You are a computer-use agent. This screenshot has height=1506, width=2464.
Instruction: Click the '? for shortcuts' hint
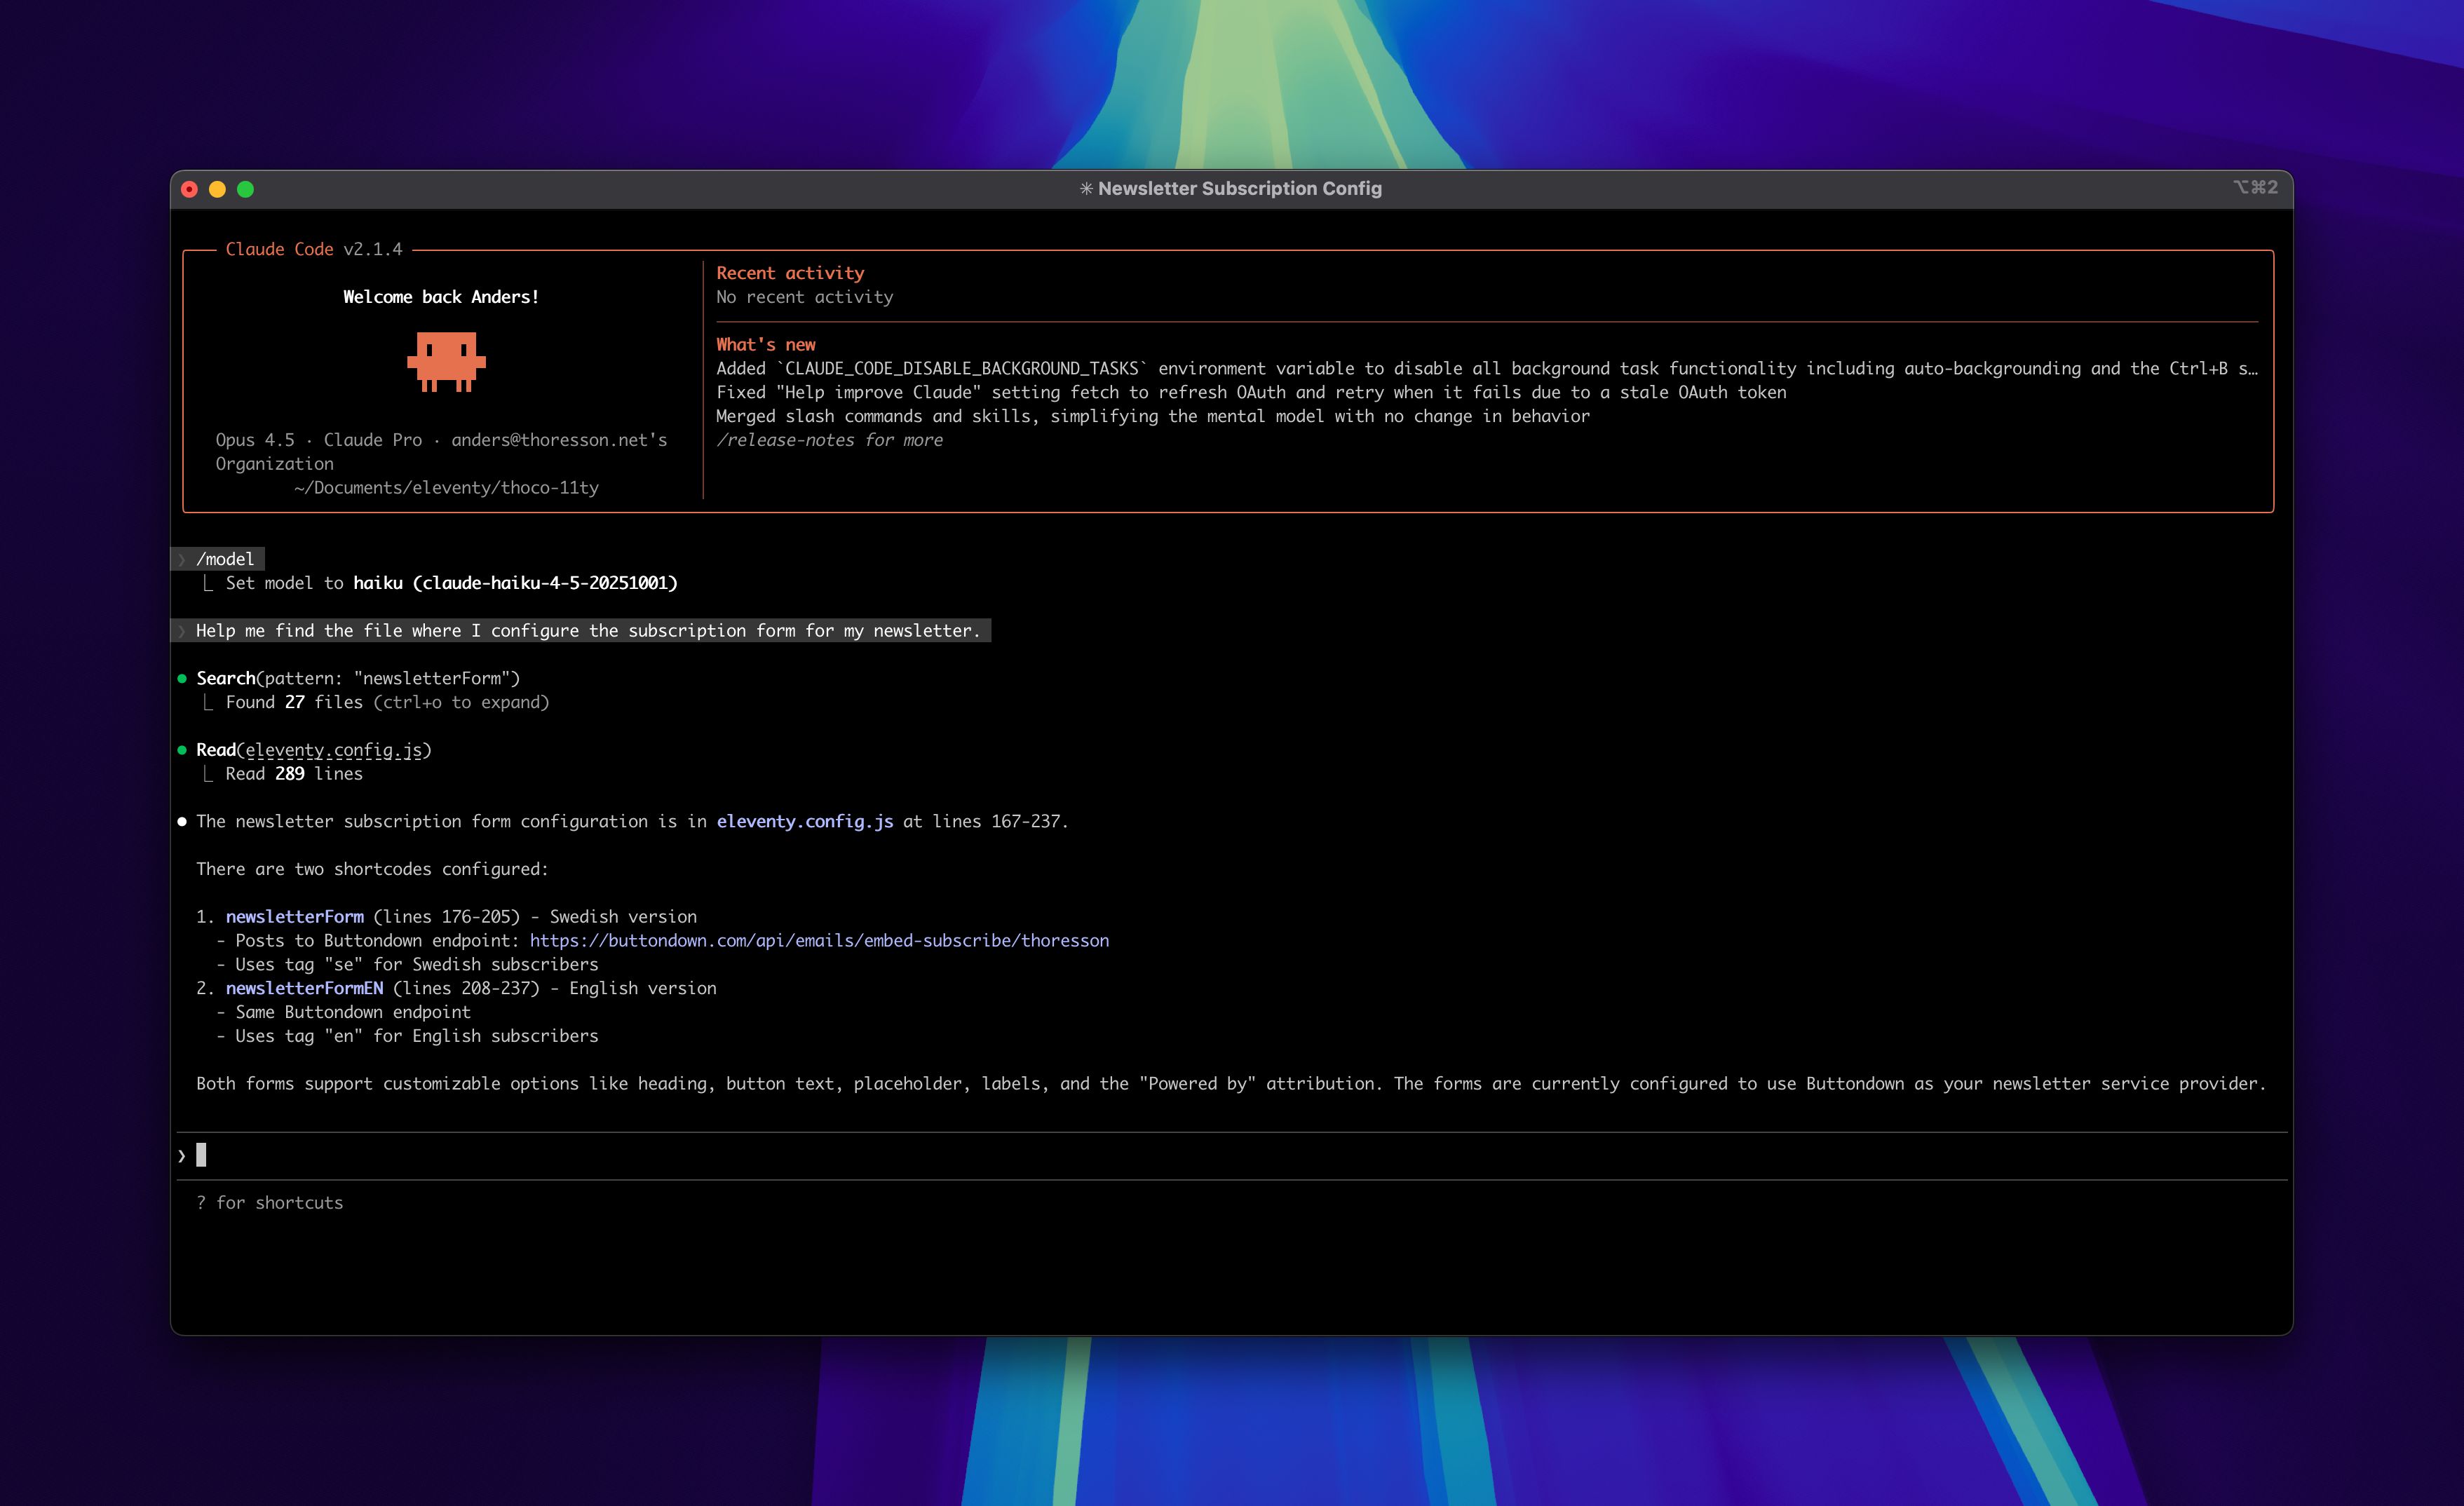(269, 1203)
